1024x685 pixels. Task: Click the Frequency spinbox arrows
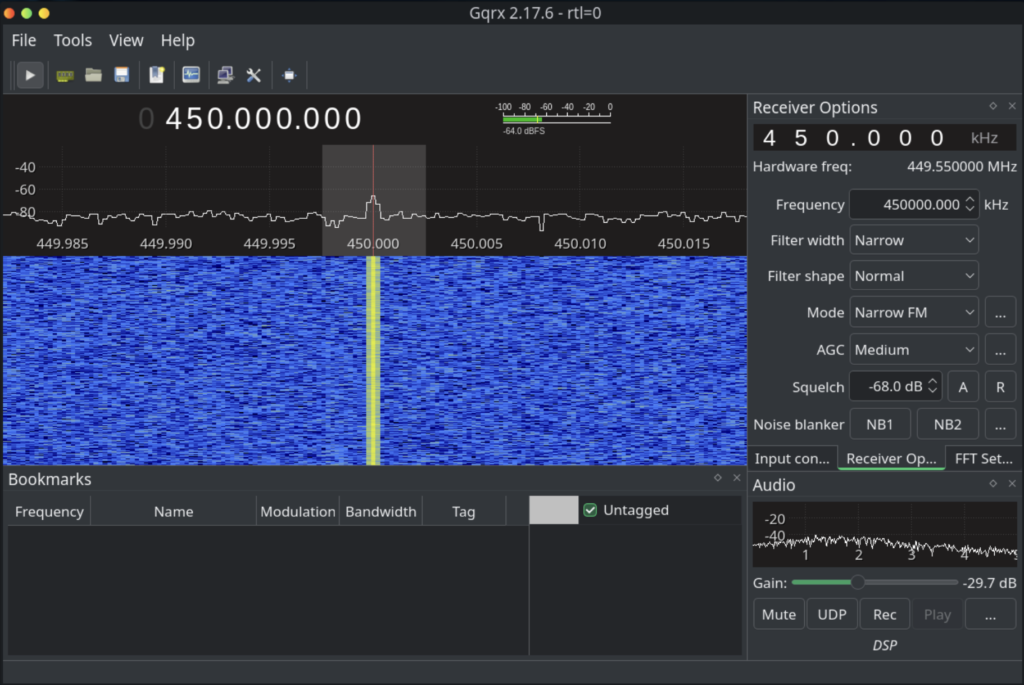[x=970, y=204]
